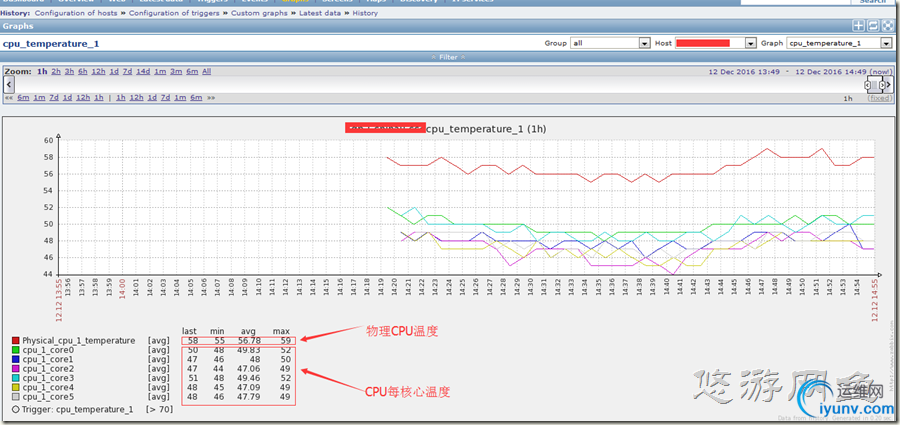
Task: Click green swatch of cpu_1_core0
Action: 15,350
